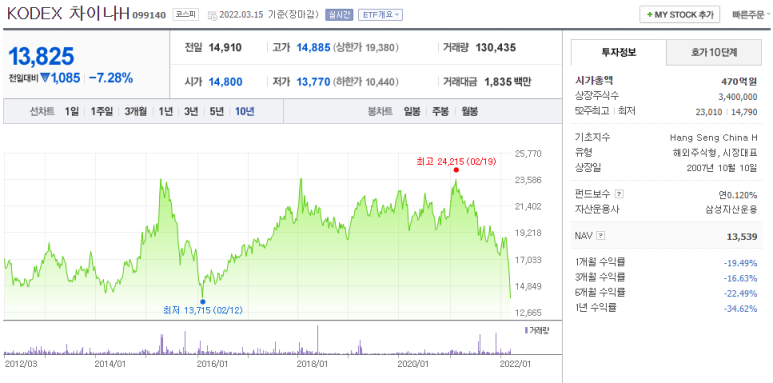Select the 주봉 weekly candle chart
The height and width of the screenshot is (383, 773).
click(x=440, y=111)
